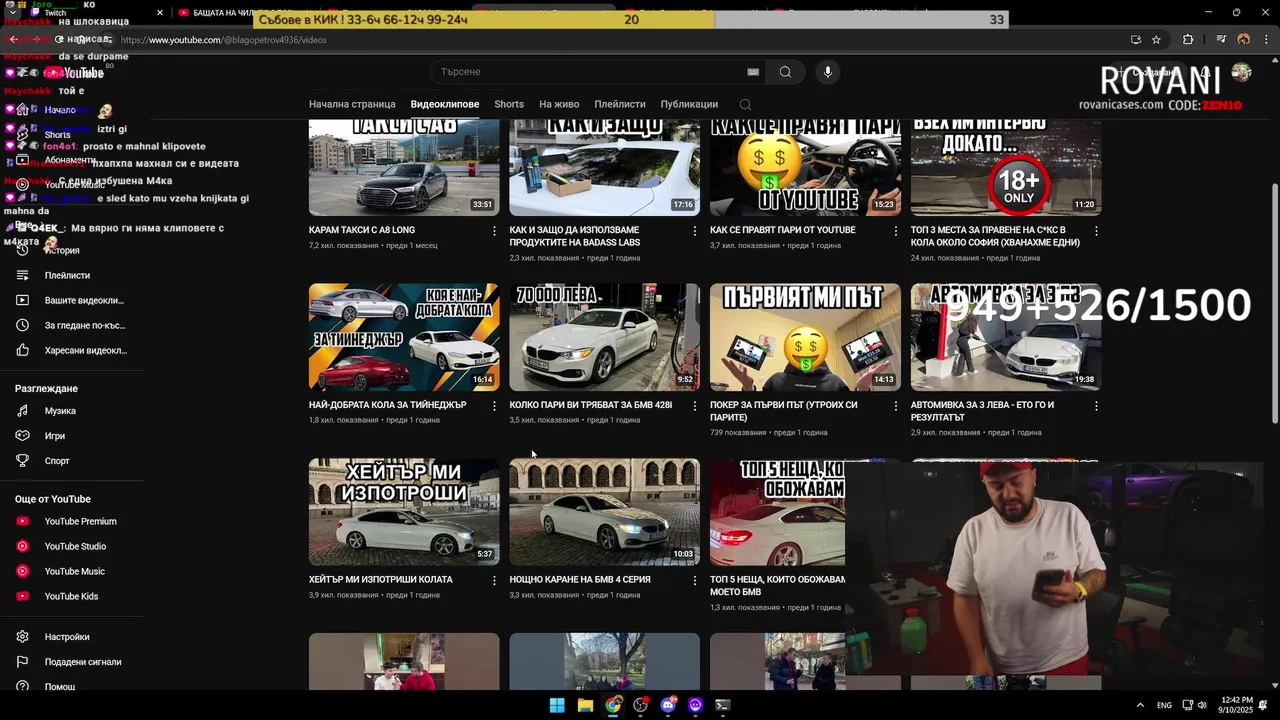Screen dimensions: 1280x720
Task: Open options for ПОКЕР ЗА ПЪРВИ ПЪТ video
Action: click(895, 406)
